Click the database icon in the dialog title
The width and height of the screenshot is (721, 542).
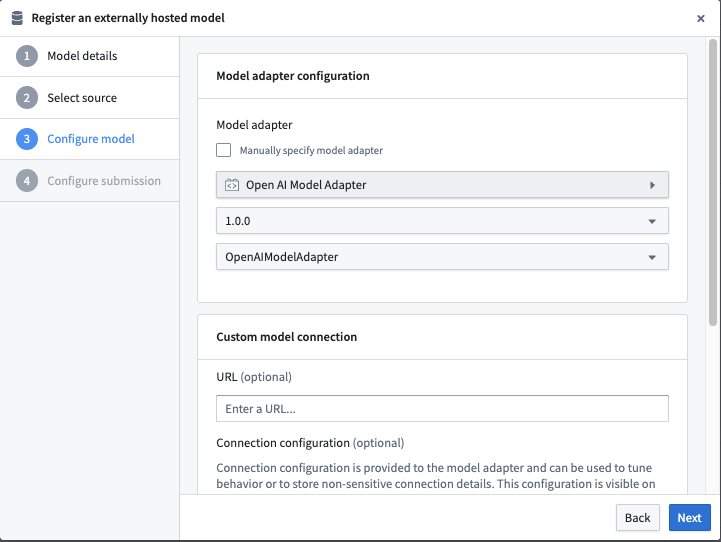click(17, 18)
